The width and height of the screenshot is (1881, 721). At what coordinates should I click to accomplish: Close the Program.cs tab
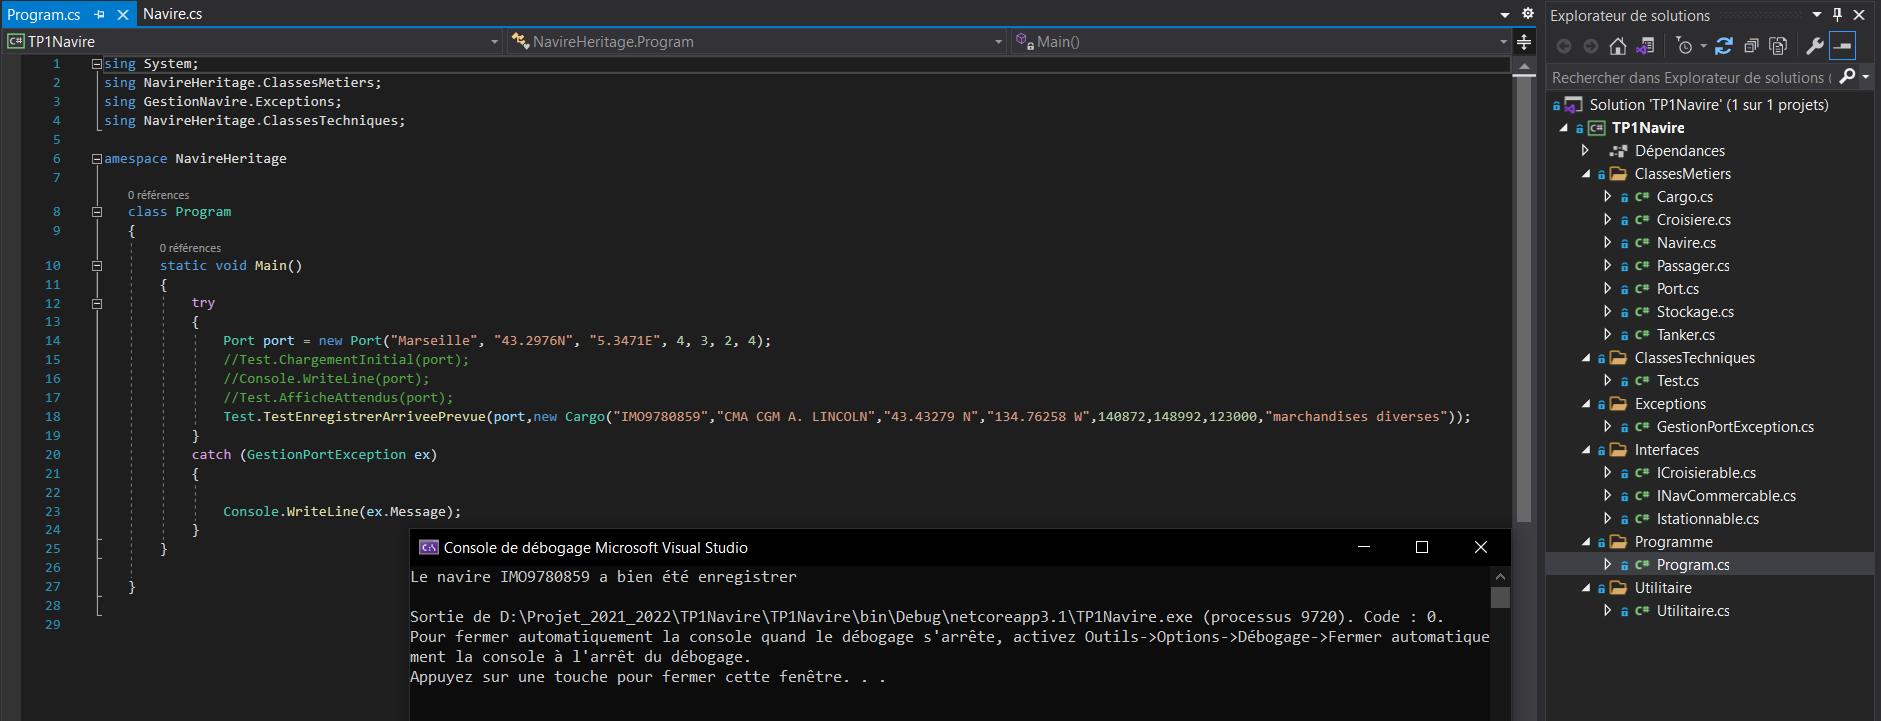point(122,14)
